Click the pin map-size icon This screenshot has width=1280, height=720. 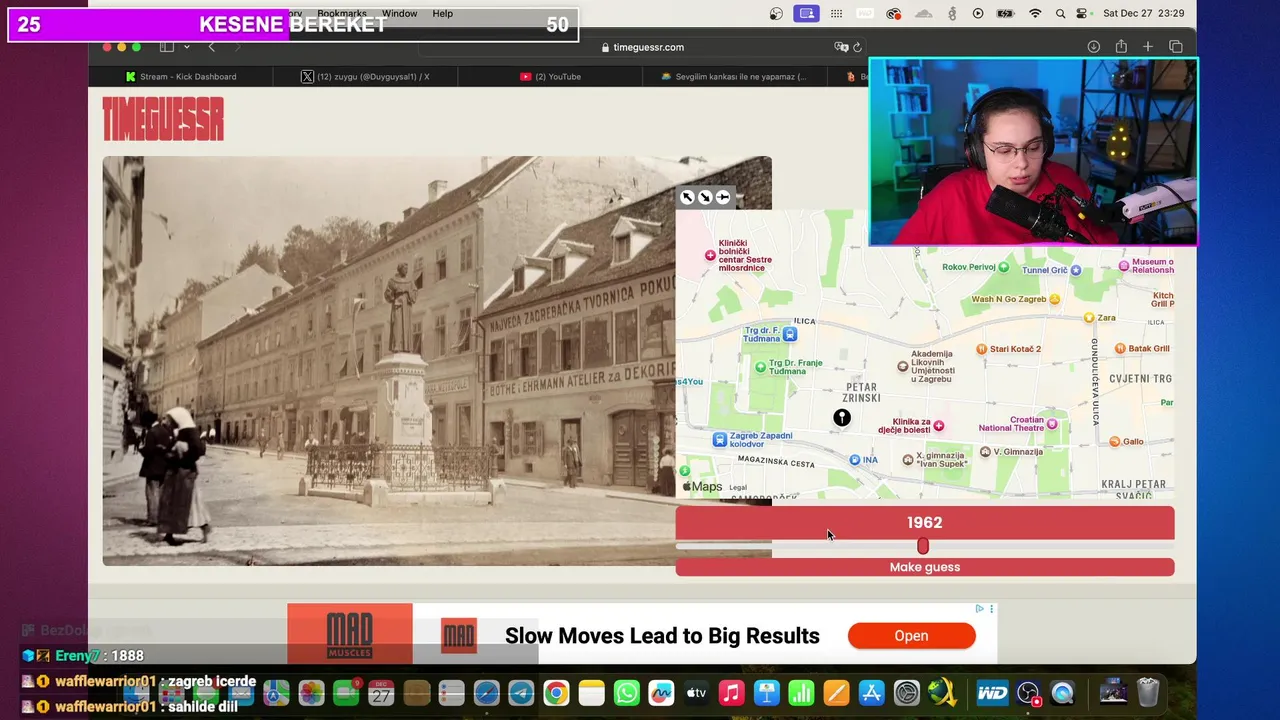click(723, 197)
